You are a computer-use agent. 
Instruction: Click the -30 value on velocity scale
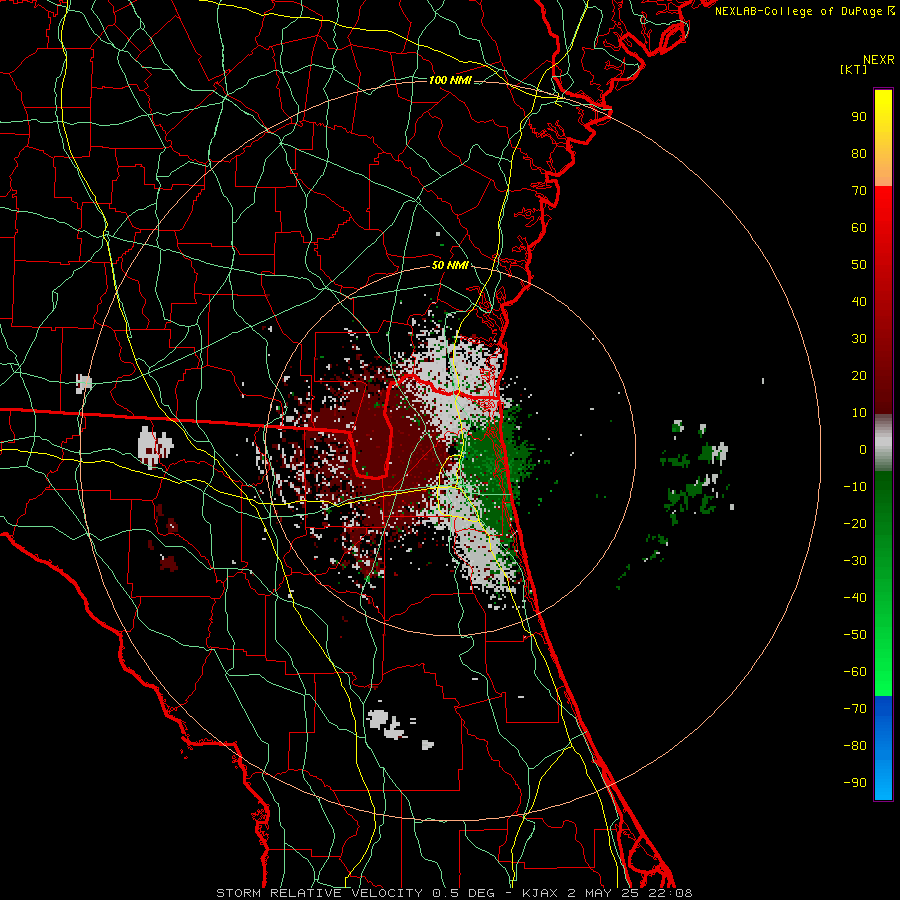[855, 561]
